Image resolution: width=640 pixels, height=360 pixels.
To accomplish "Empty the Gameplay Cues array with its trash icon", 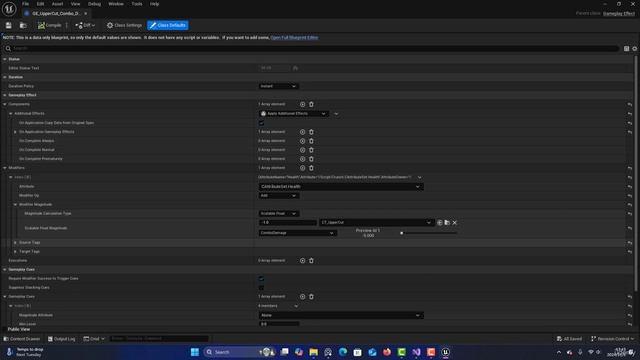I will point(311,297).
